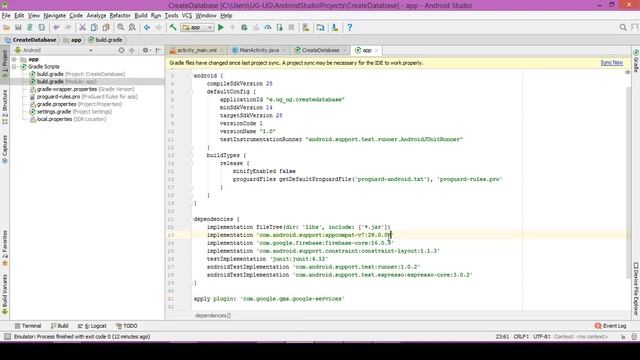This screenshot has height=360, width=640.
Task: Open the Refactor menu
Action: point(120,16)
